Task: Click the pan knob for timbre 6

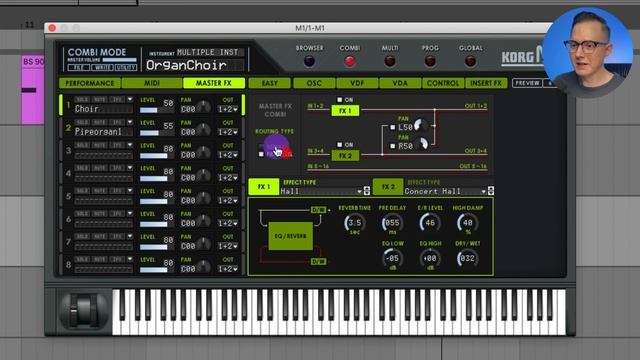Action: click(204, 221)
